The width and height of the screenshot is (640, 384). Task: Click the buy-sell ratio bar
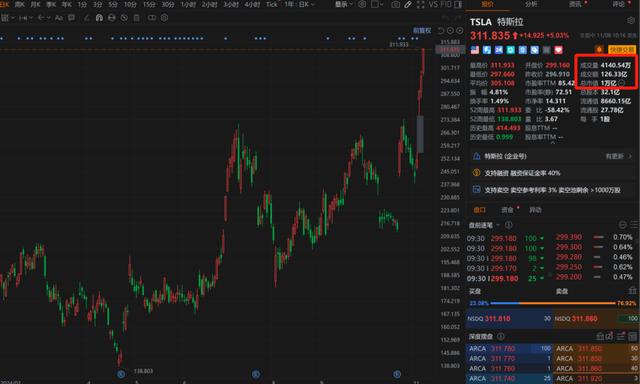coord(553,303)
